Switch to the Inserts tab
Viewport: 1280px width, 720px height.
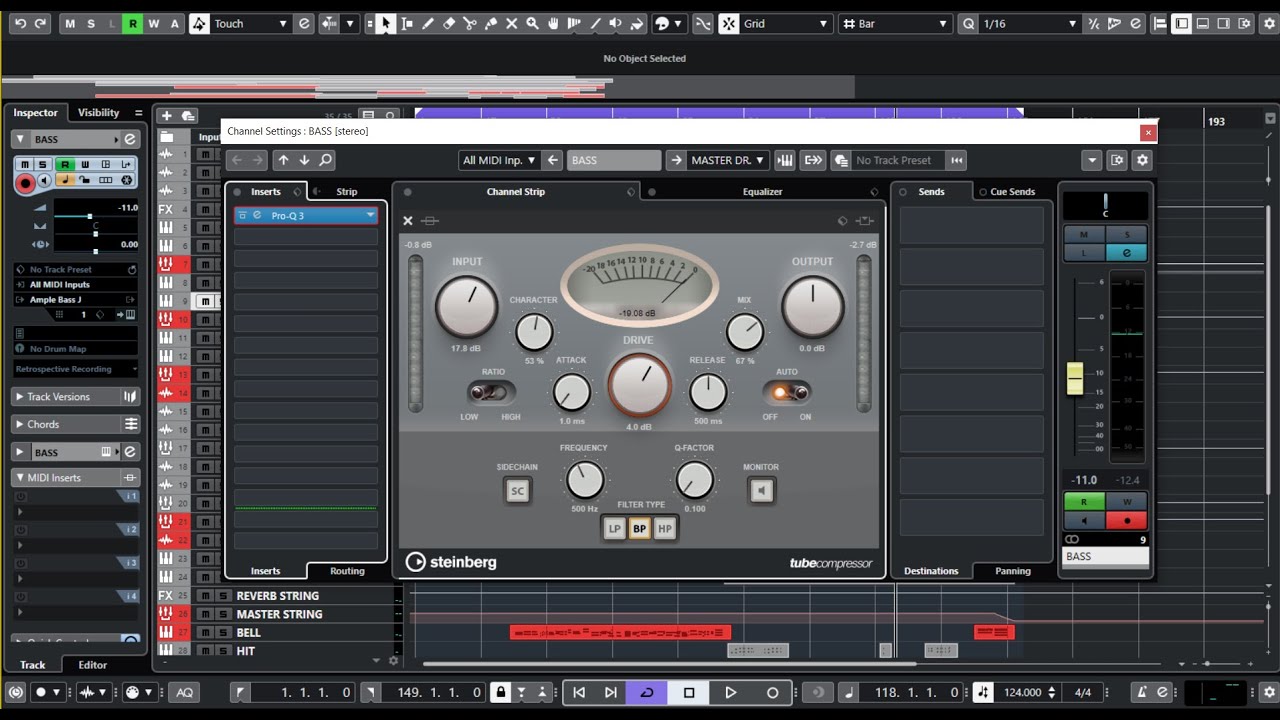[x=266, y=191]
